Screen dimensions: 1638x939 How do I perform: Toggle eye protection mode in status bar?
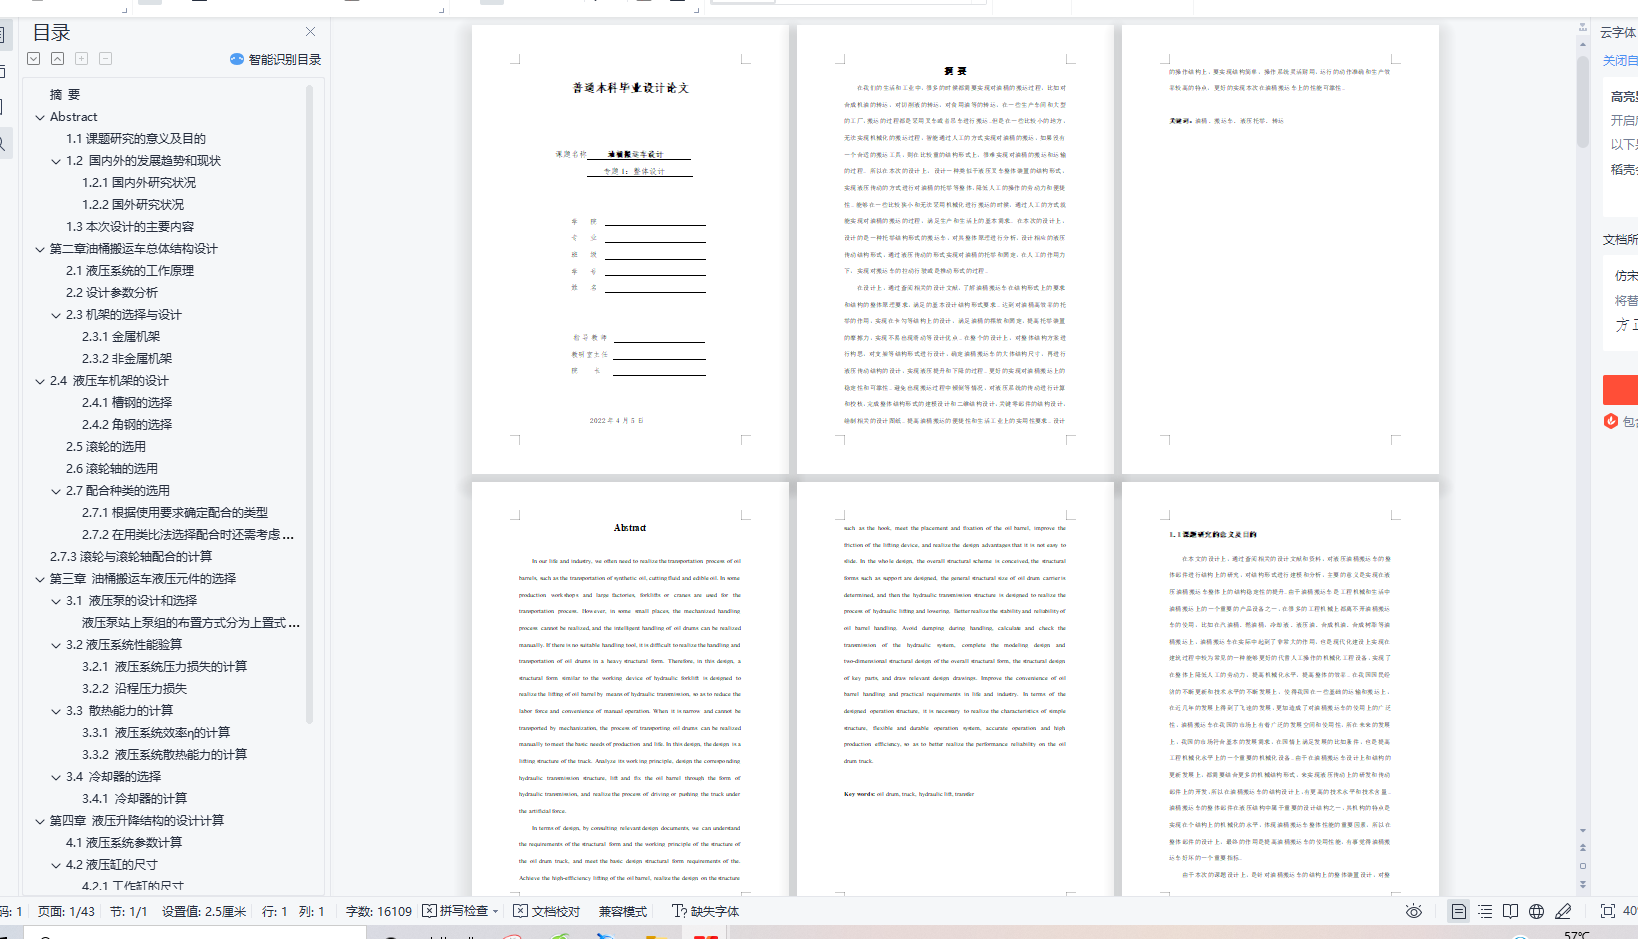coord(1413,911)
